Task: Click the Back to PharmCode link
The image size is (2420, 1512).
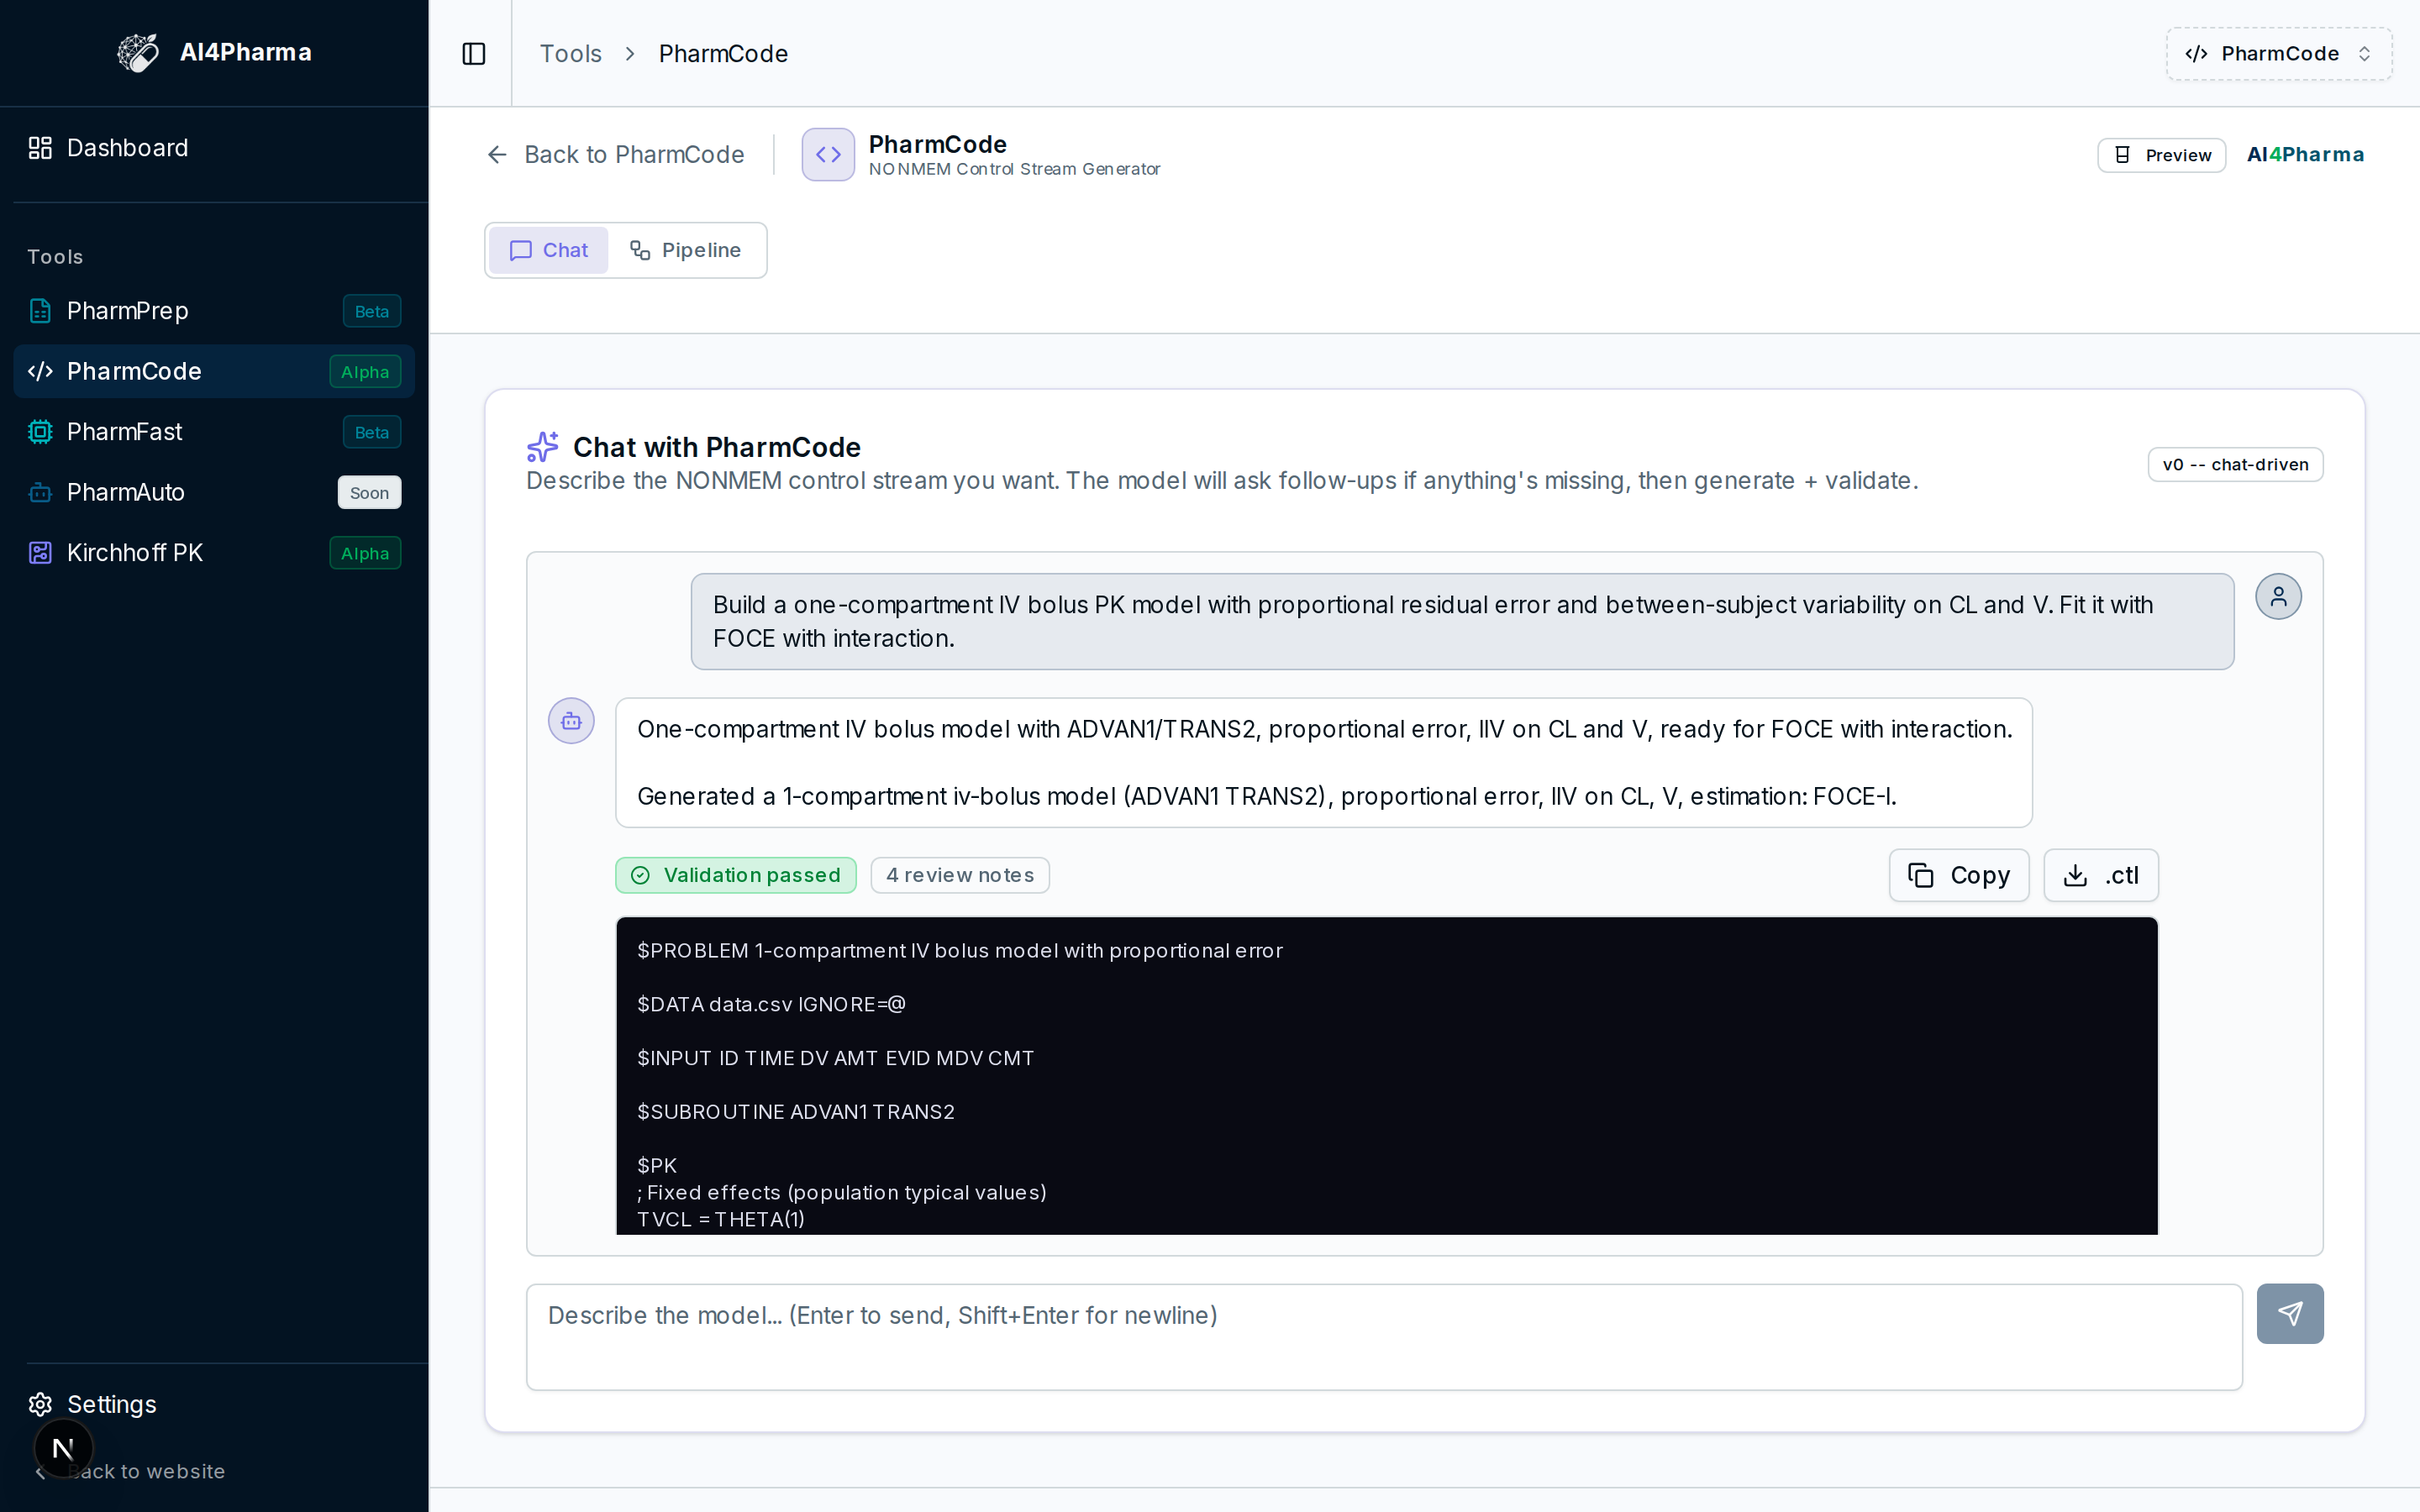Action: coord(615,154)
